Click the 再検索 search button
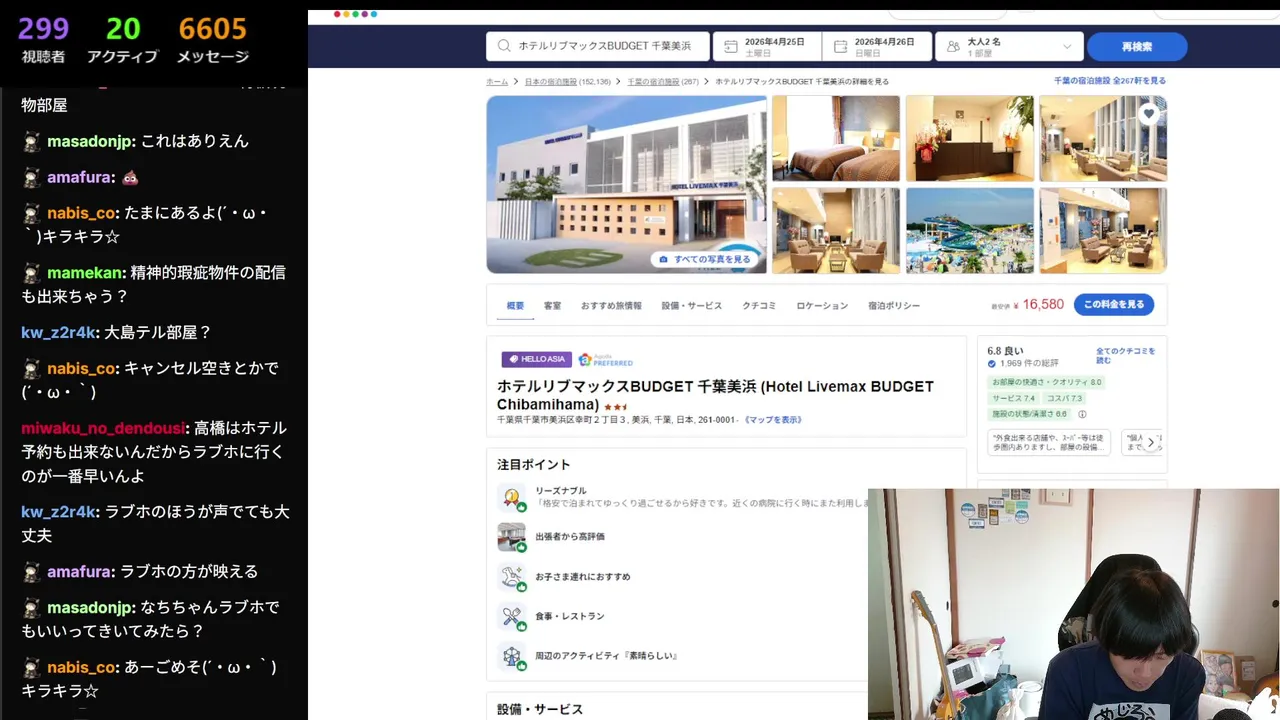 (x=1137, y=46)
